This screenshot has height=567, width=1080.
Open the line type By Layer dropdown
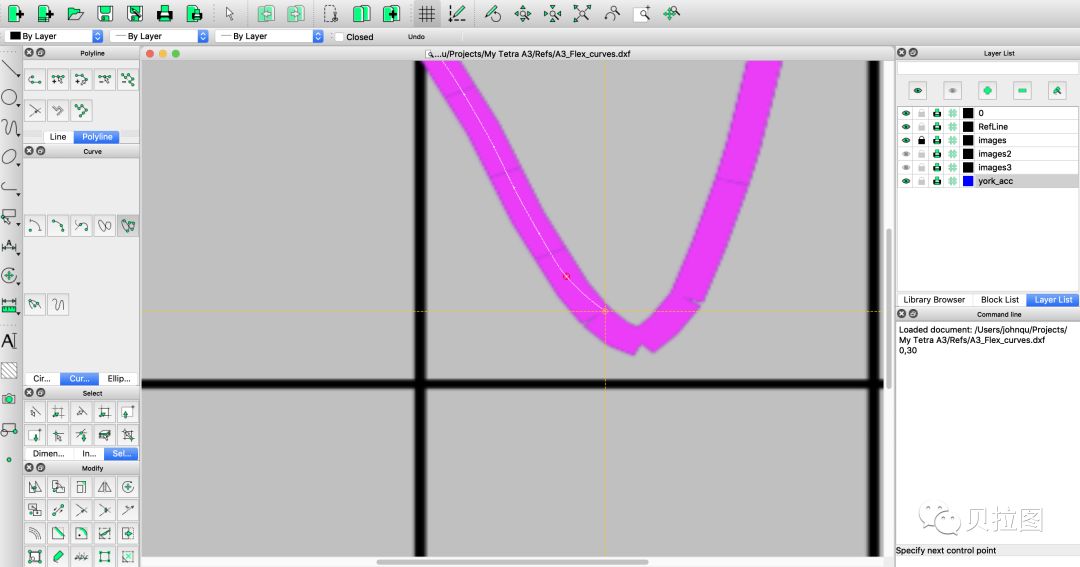(x=269, y=36)
